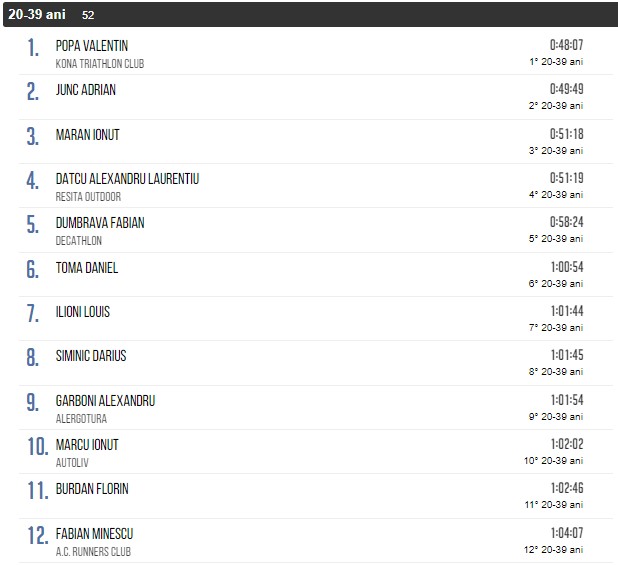Click the participant count 52

(x=89, y=16)
